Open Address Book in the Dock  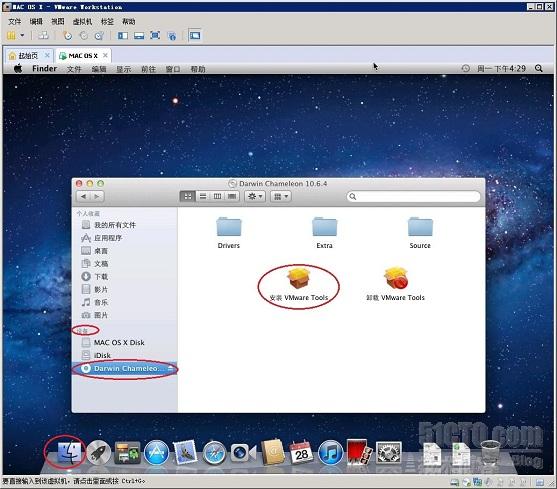(x=272, y=452)
